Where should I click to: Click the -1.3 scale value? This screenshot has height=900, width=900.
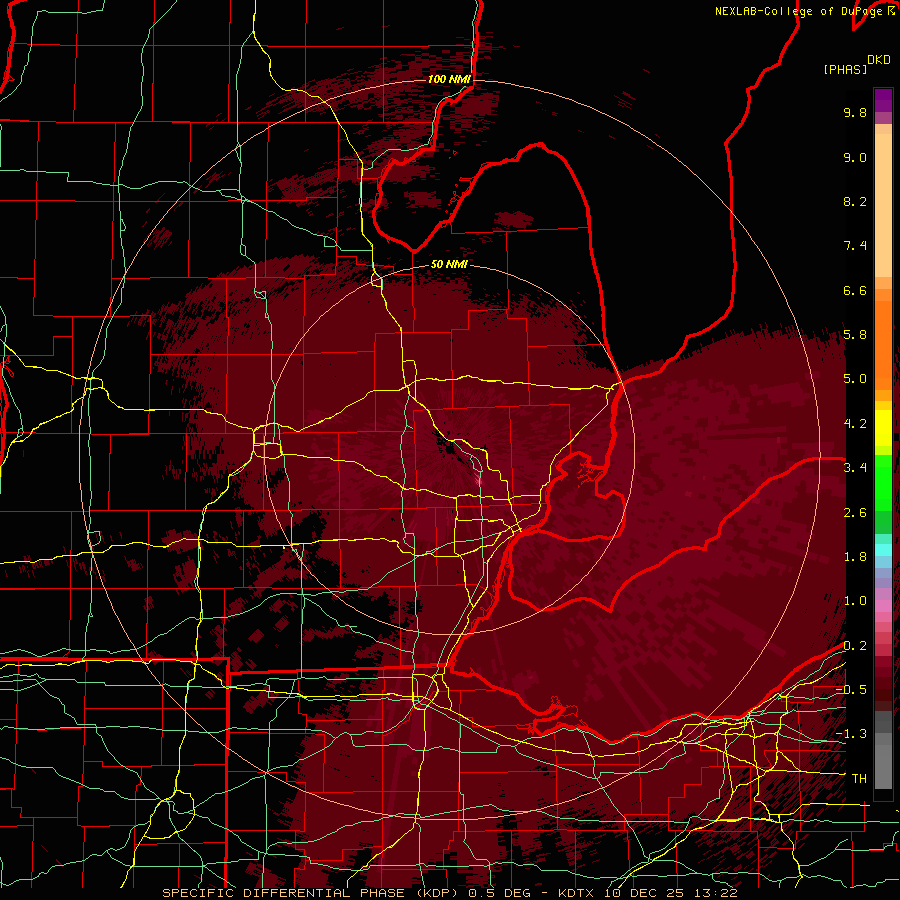pyautogui.click(x=851, y=734)
